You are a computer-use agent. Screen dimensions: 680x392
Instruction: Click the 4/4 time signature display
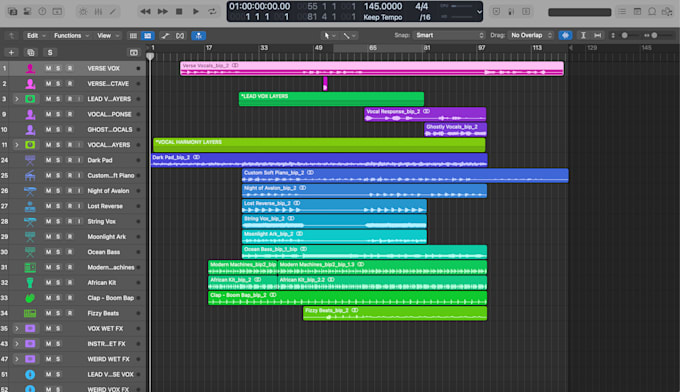coord(422,7)
